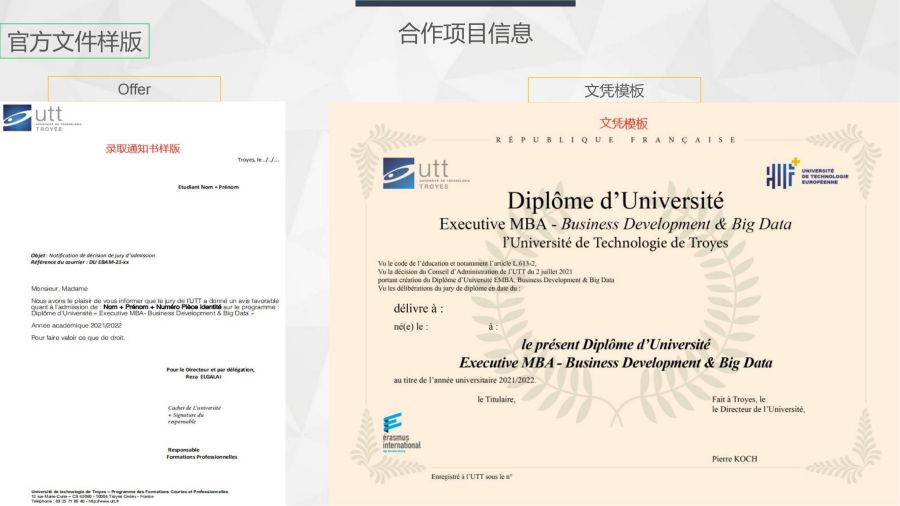Click the Diplôme d'Université title

click(x=615, y=201)
